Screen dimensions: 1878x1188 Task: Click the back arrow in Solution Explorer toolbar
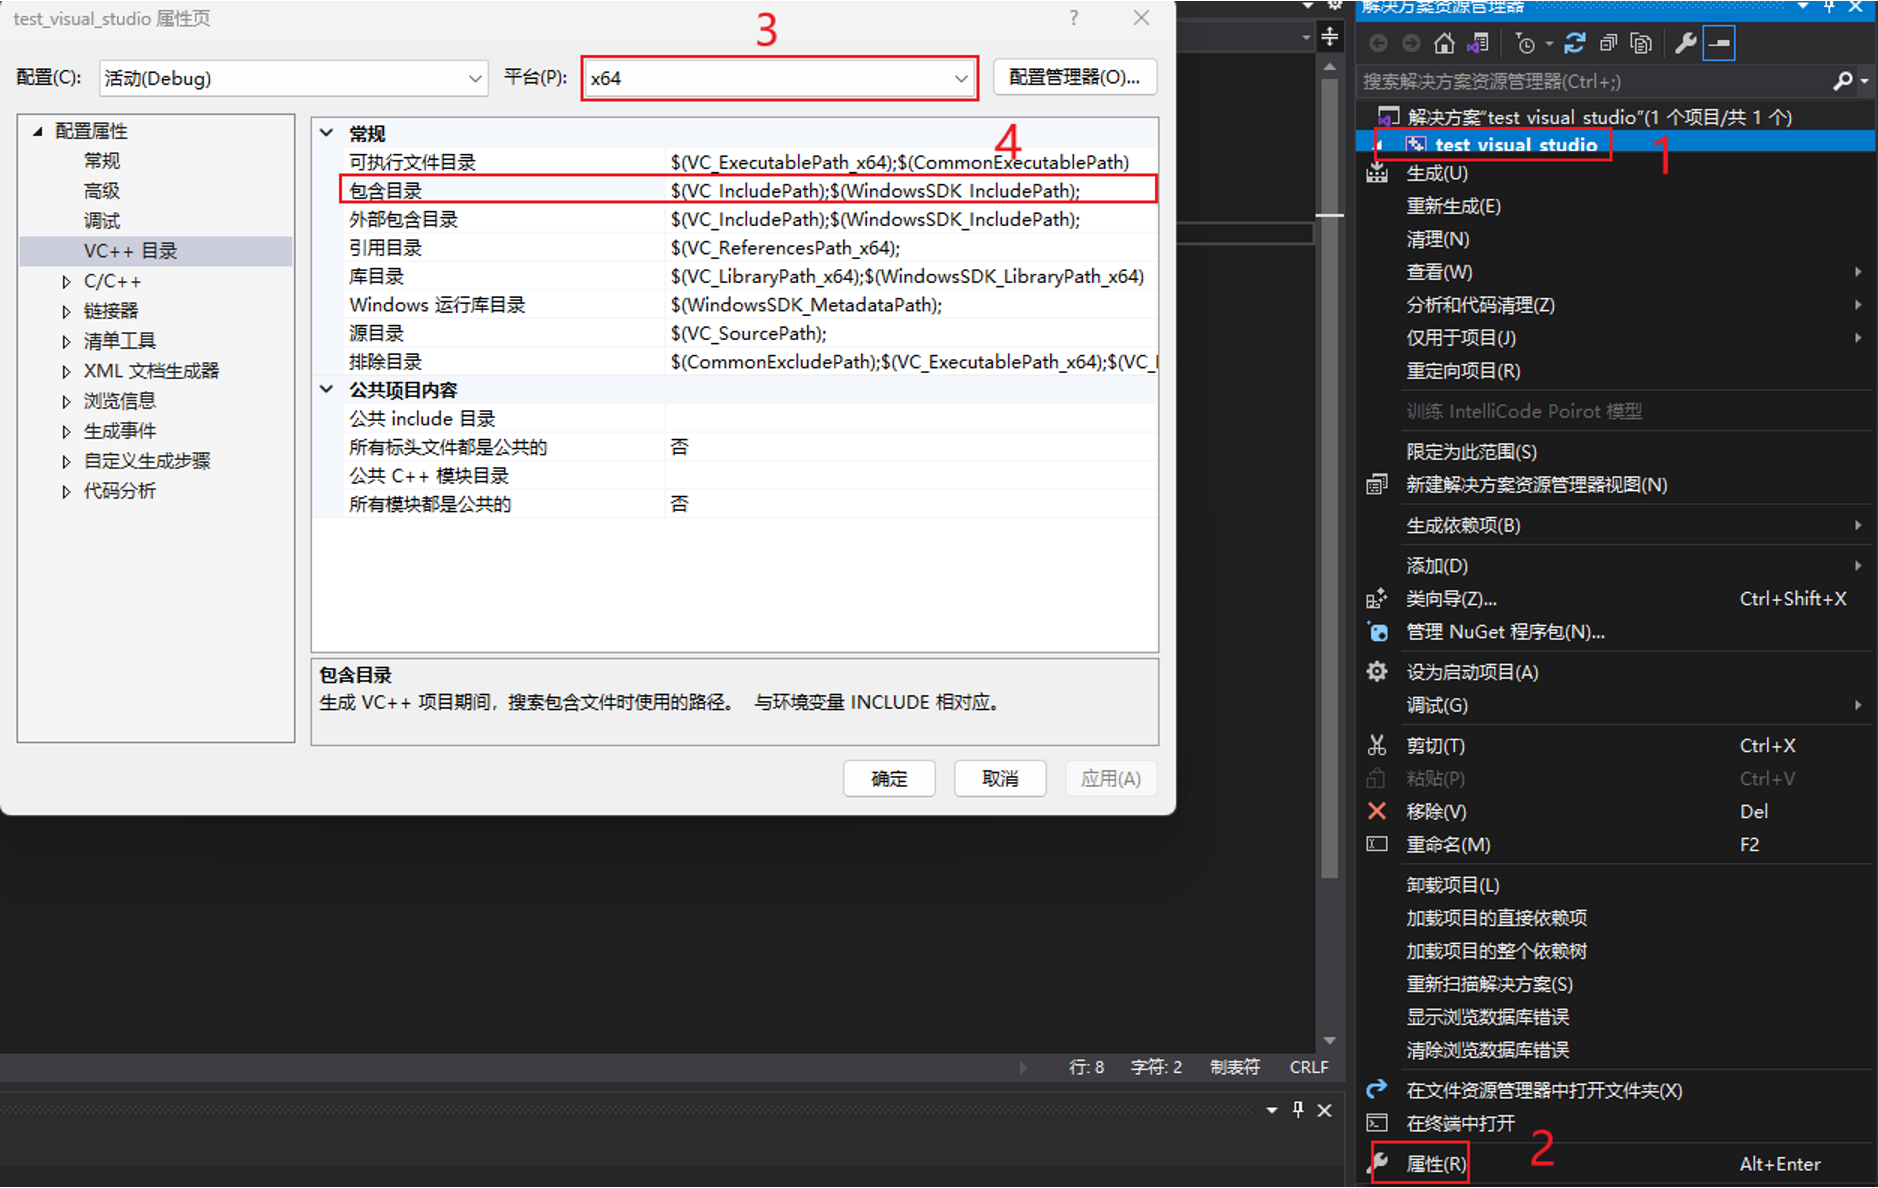[1378, 43]
